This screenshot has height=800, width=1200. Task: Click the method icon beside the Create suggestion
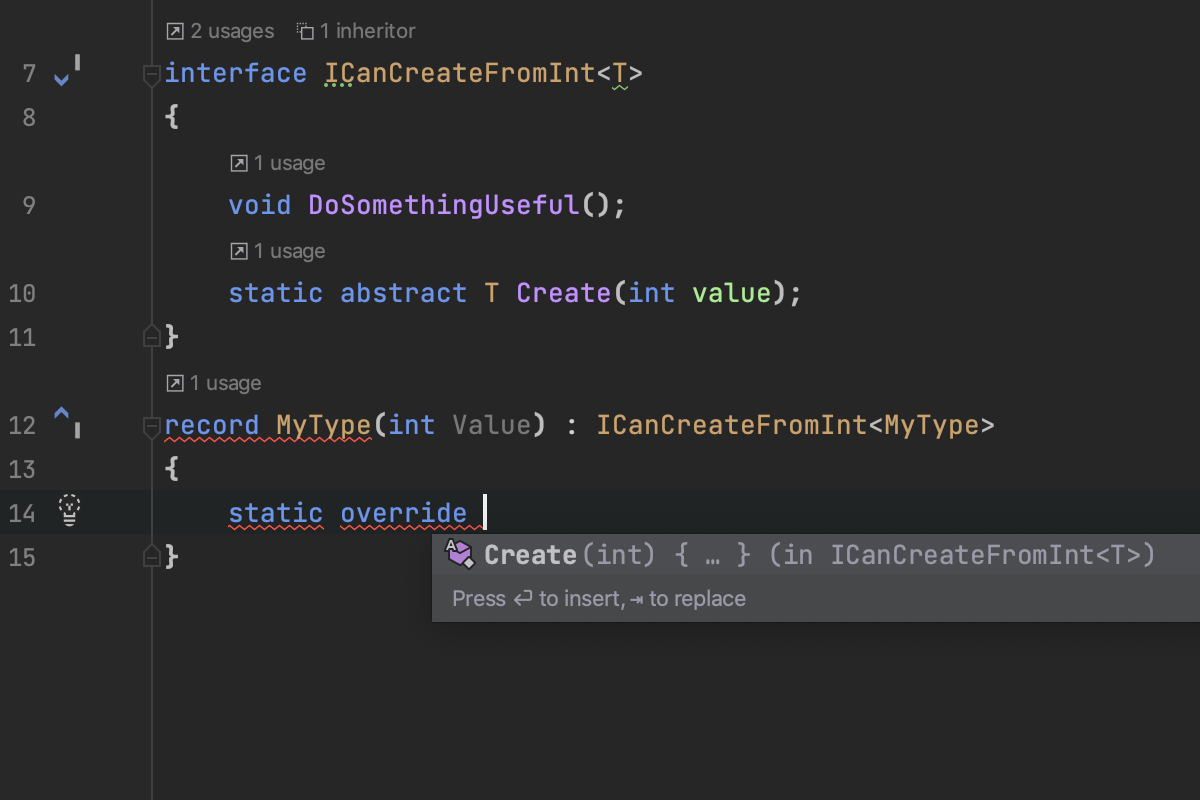(459, 554)
